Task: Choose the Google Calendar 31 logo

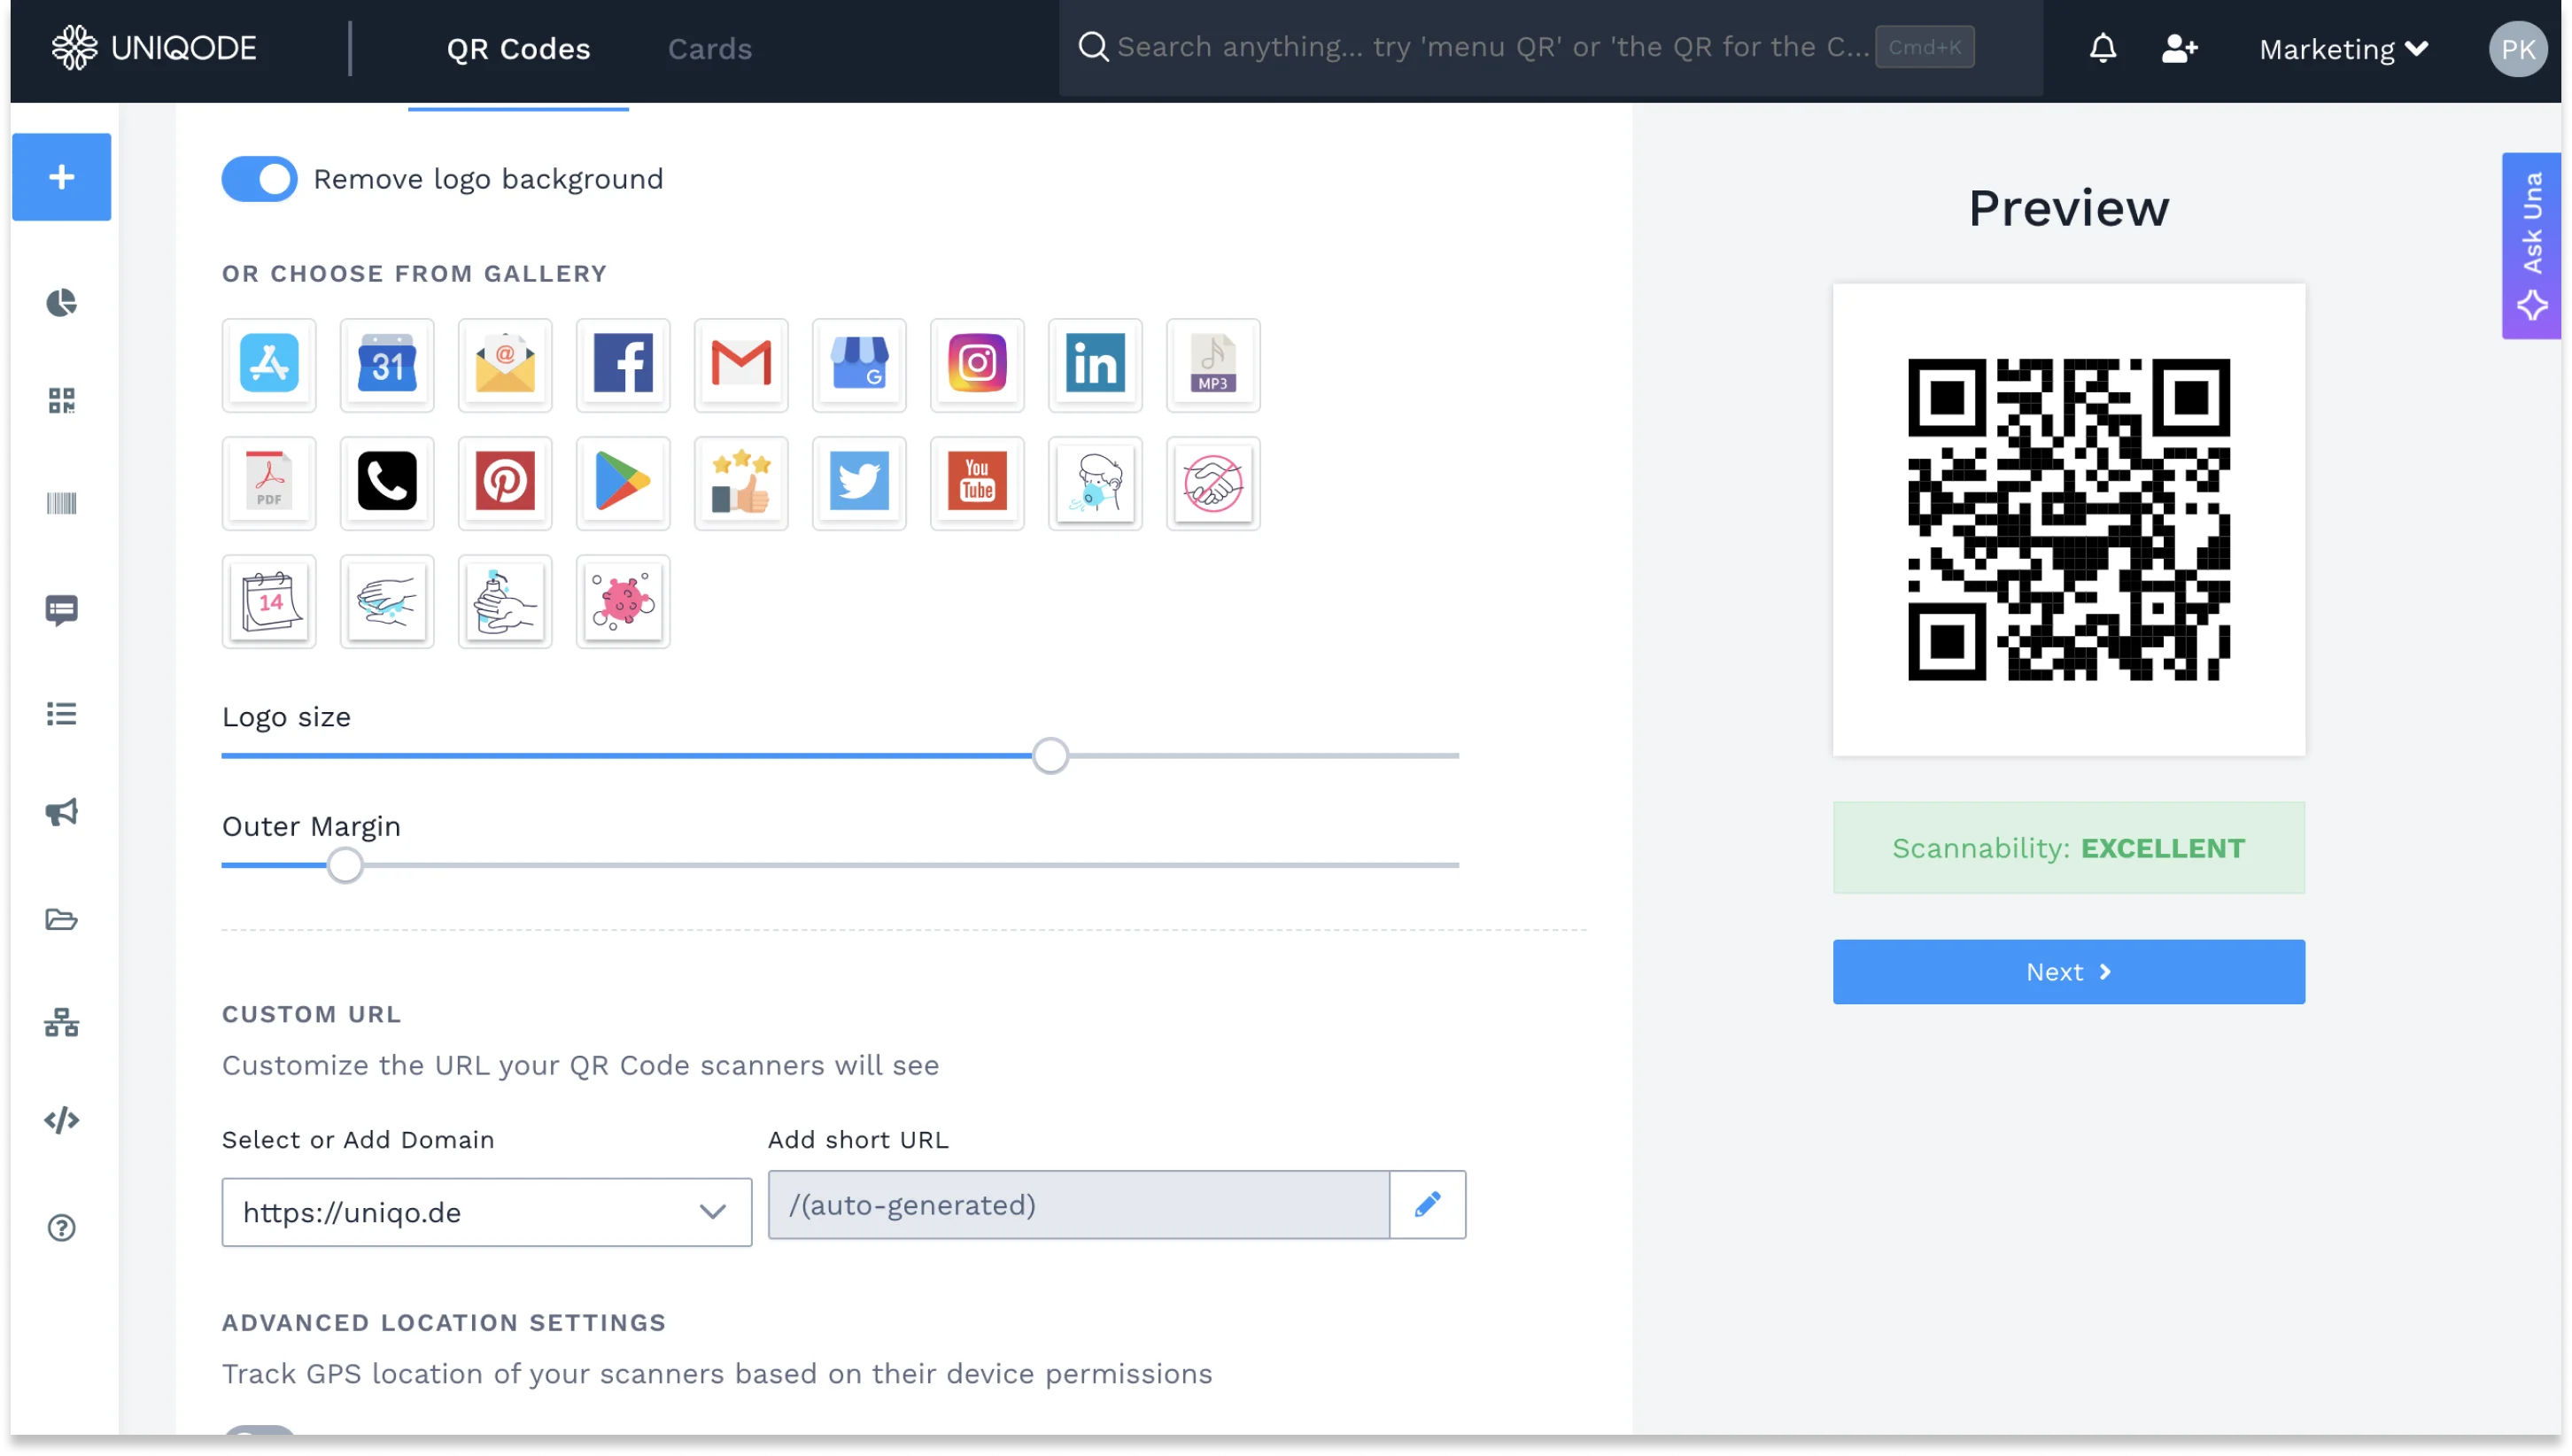Action: 387,364
